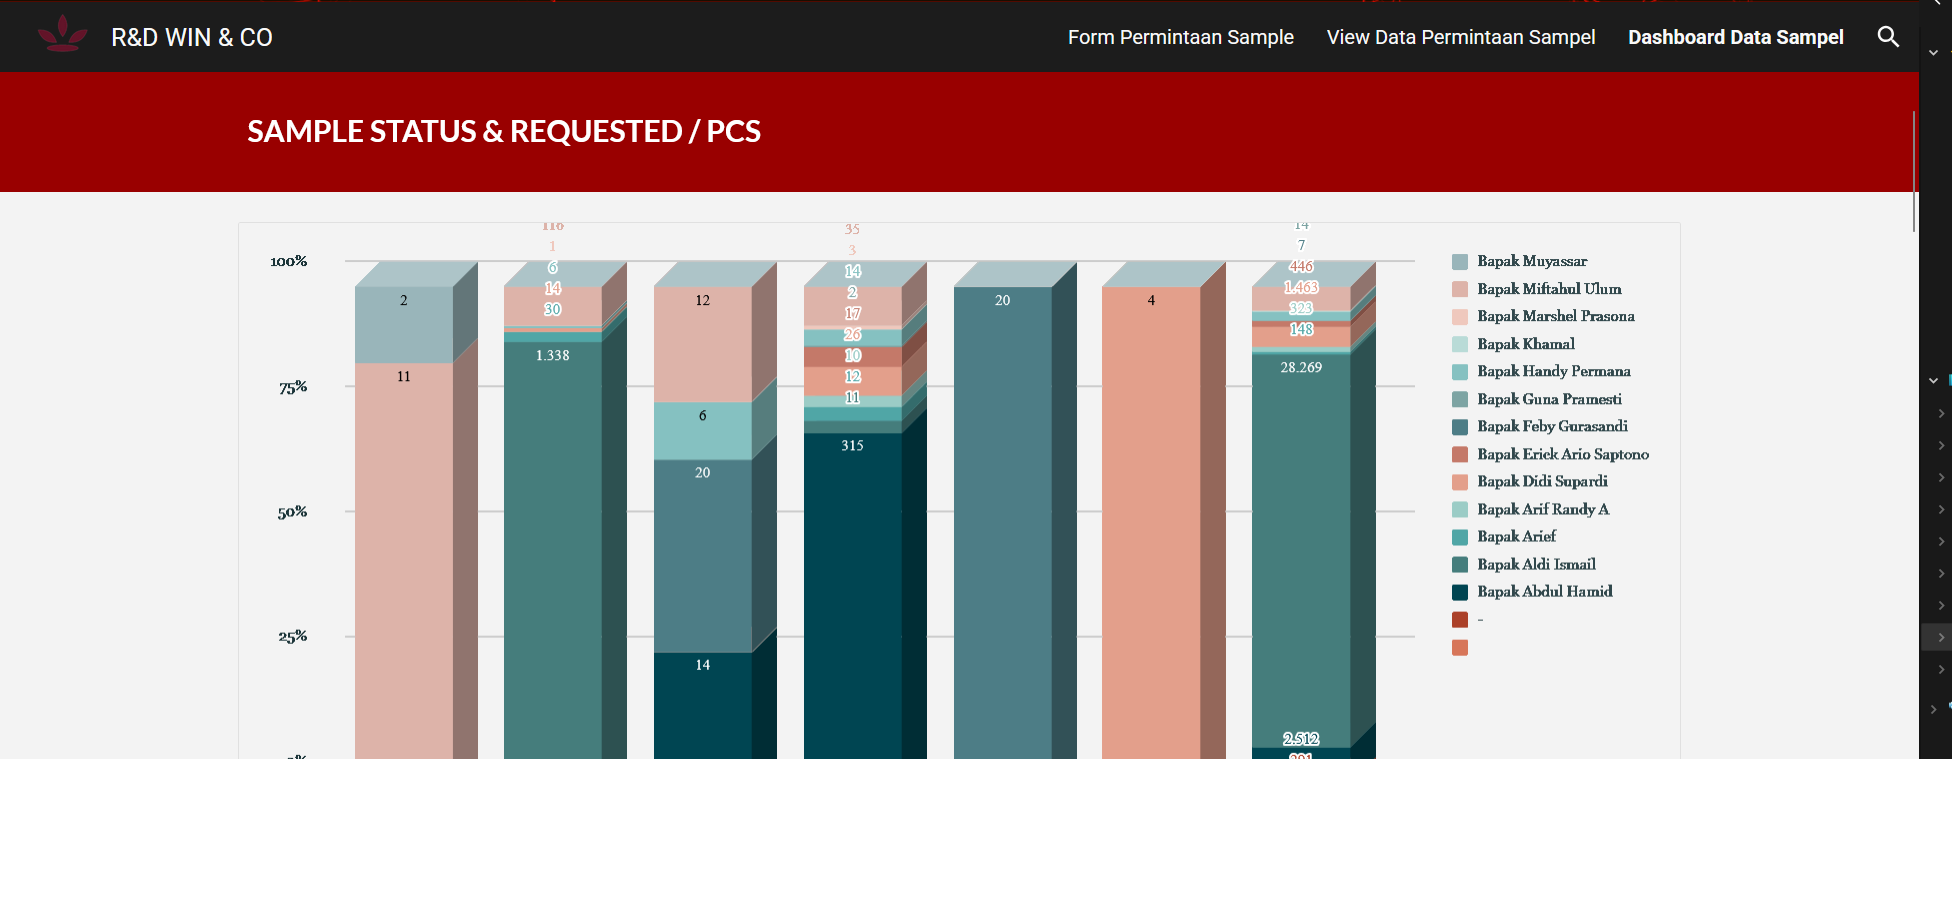The height and width of the screenshot is (902, 1952).
Task: Select Bapak Khamal legend label
Action: pos(1525,344)
